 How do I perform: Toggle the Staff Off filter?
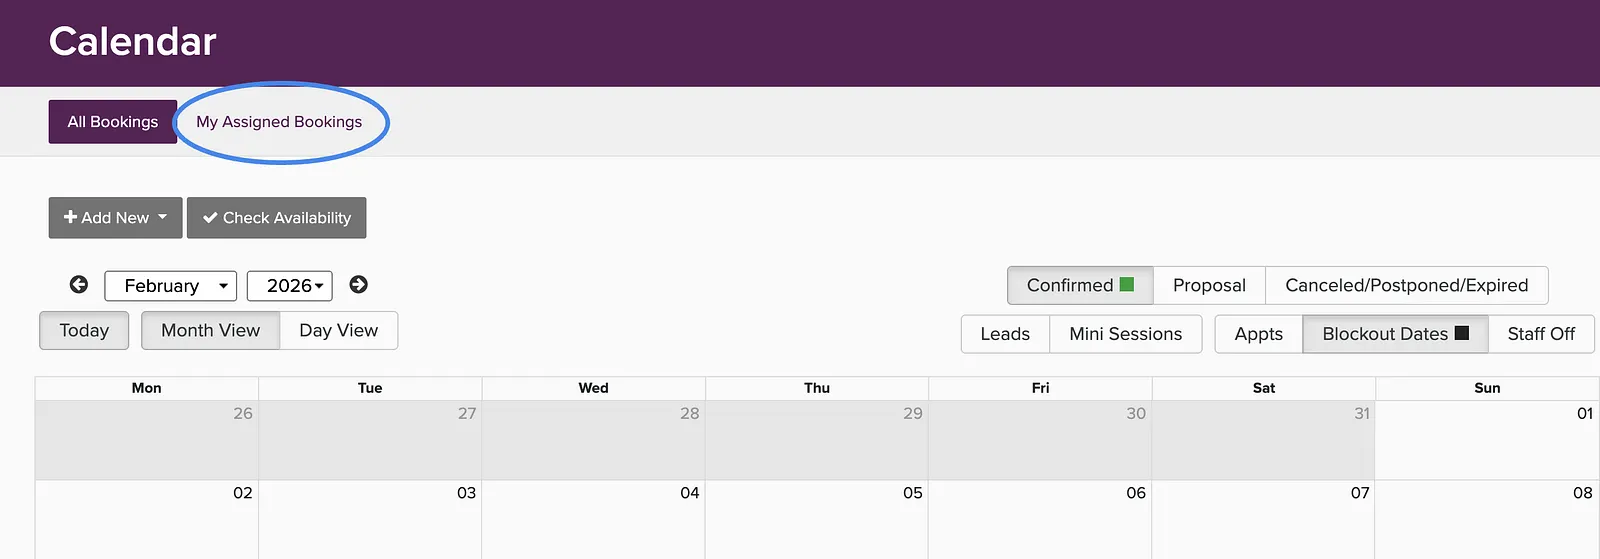coord(1541,334)
